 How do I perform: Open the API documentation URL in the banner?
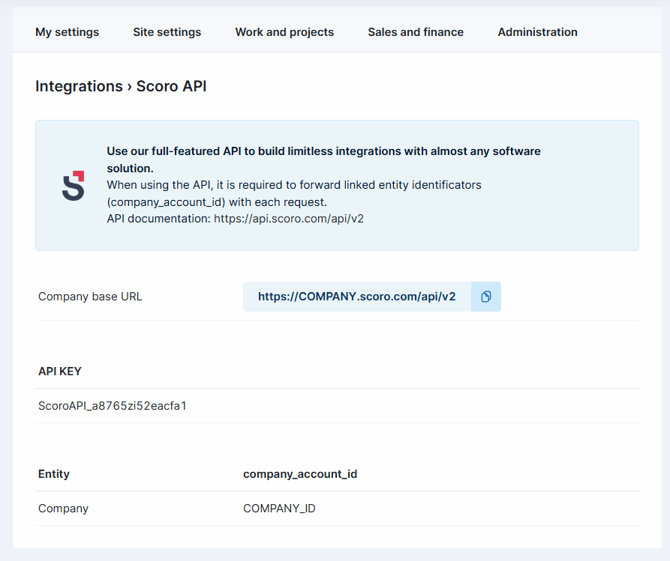[288, 218]
